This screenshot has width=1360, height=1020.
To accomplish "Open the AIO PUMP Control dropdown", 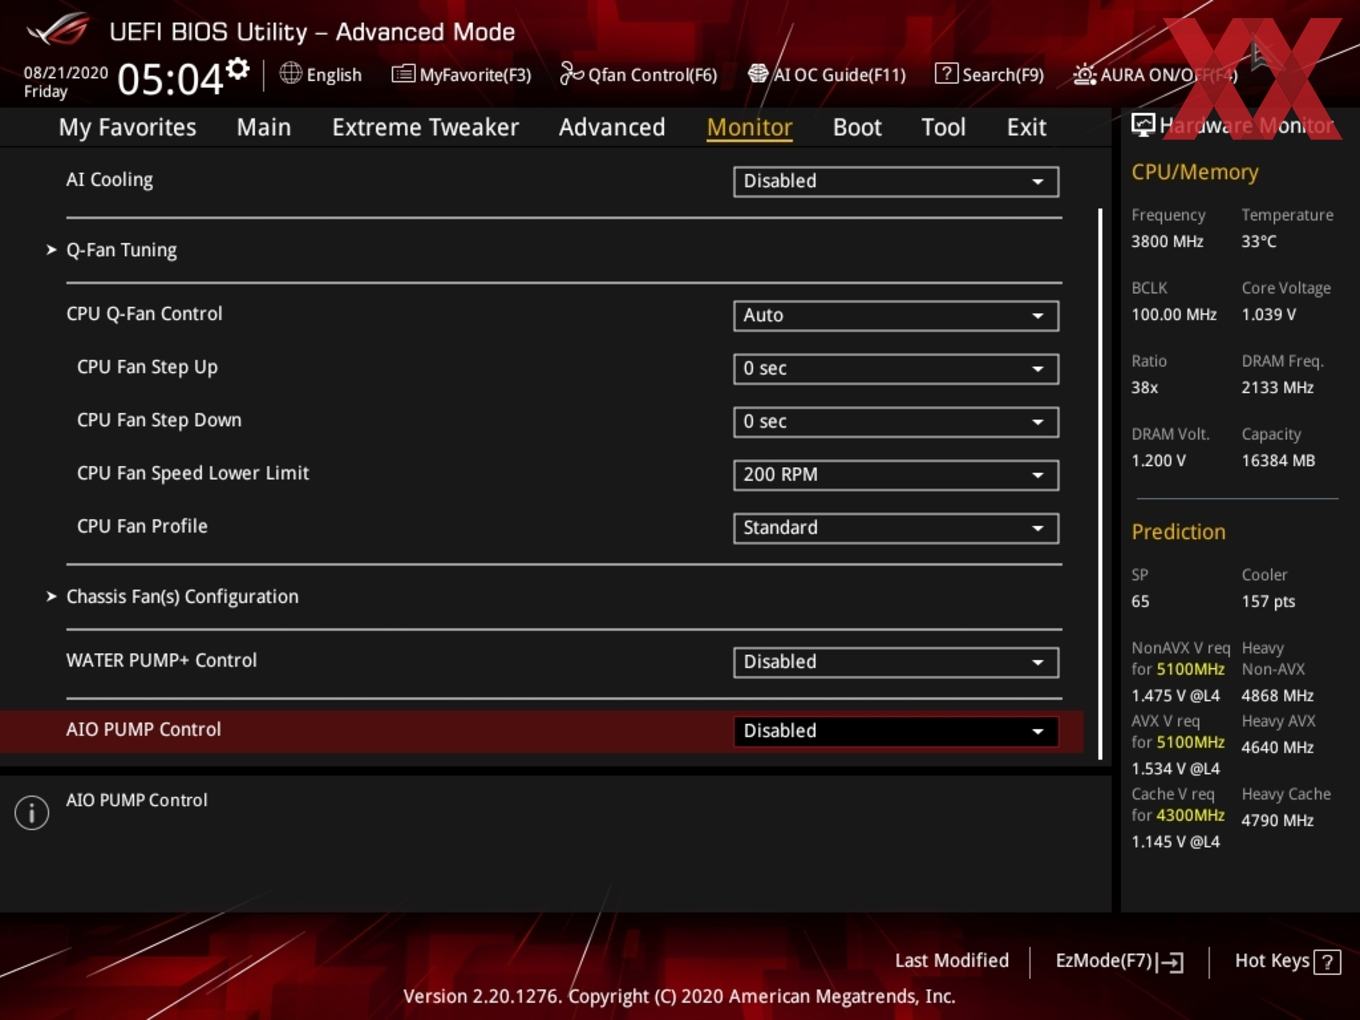I will pyautogui.click(x=896, y=730).
